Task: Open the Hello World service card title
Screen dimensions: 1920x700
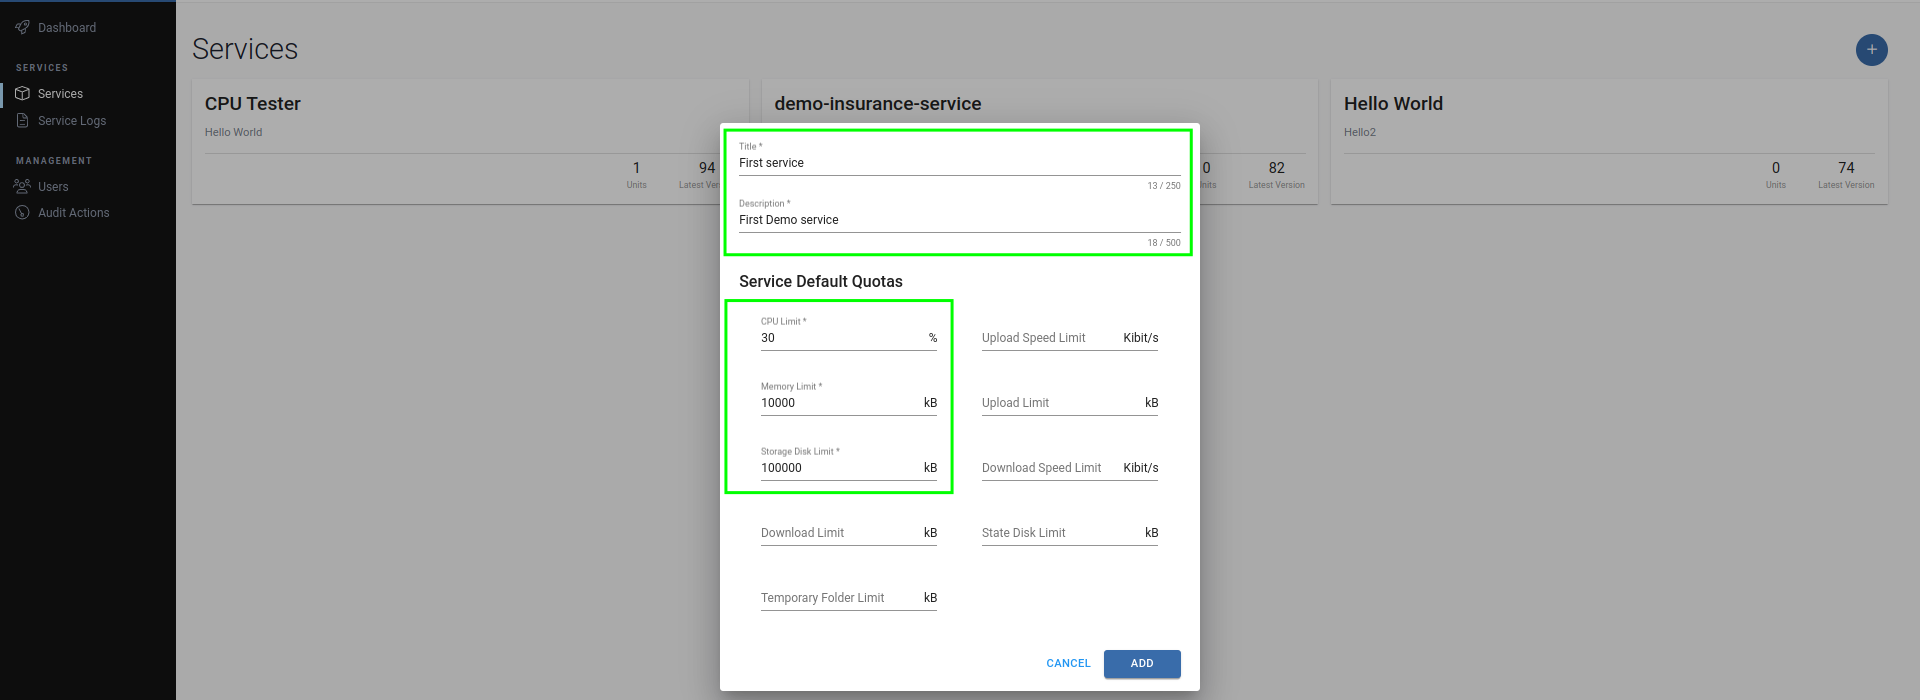Action: [x=1393, y=104]
